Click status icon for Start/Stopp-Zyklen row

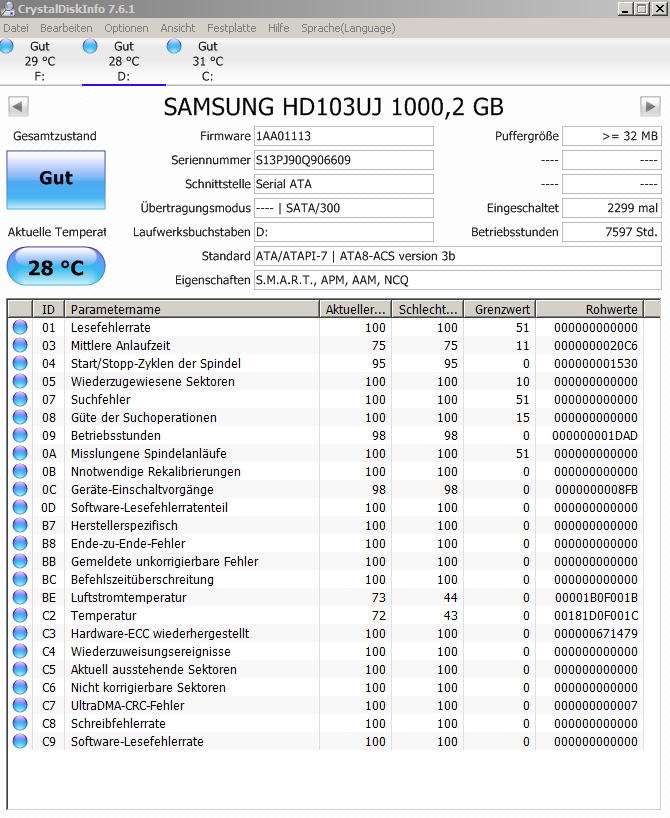click(x=20, y=364)
